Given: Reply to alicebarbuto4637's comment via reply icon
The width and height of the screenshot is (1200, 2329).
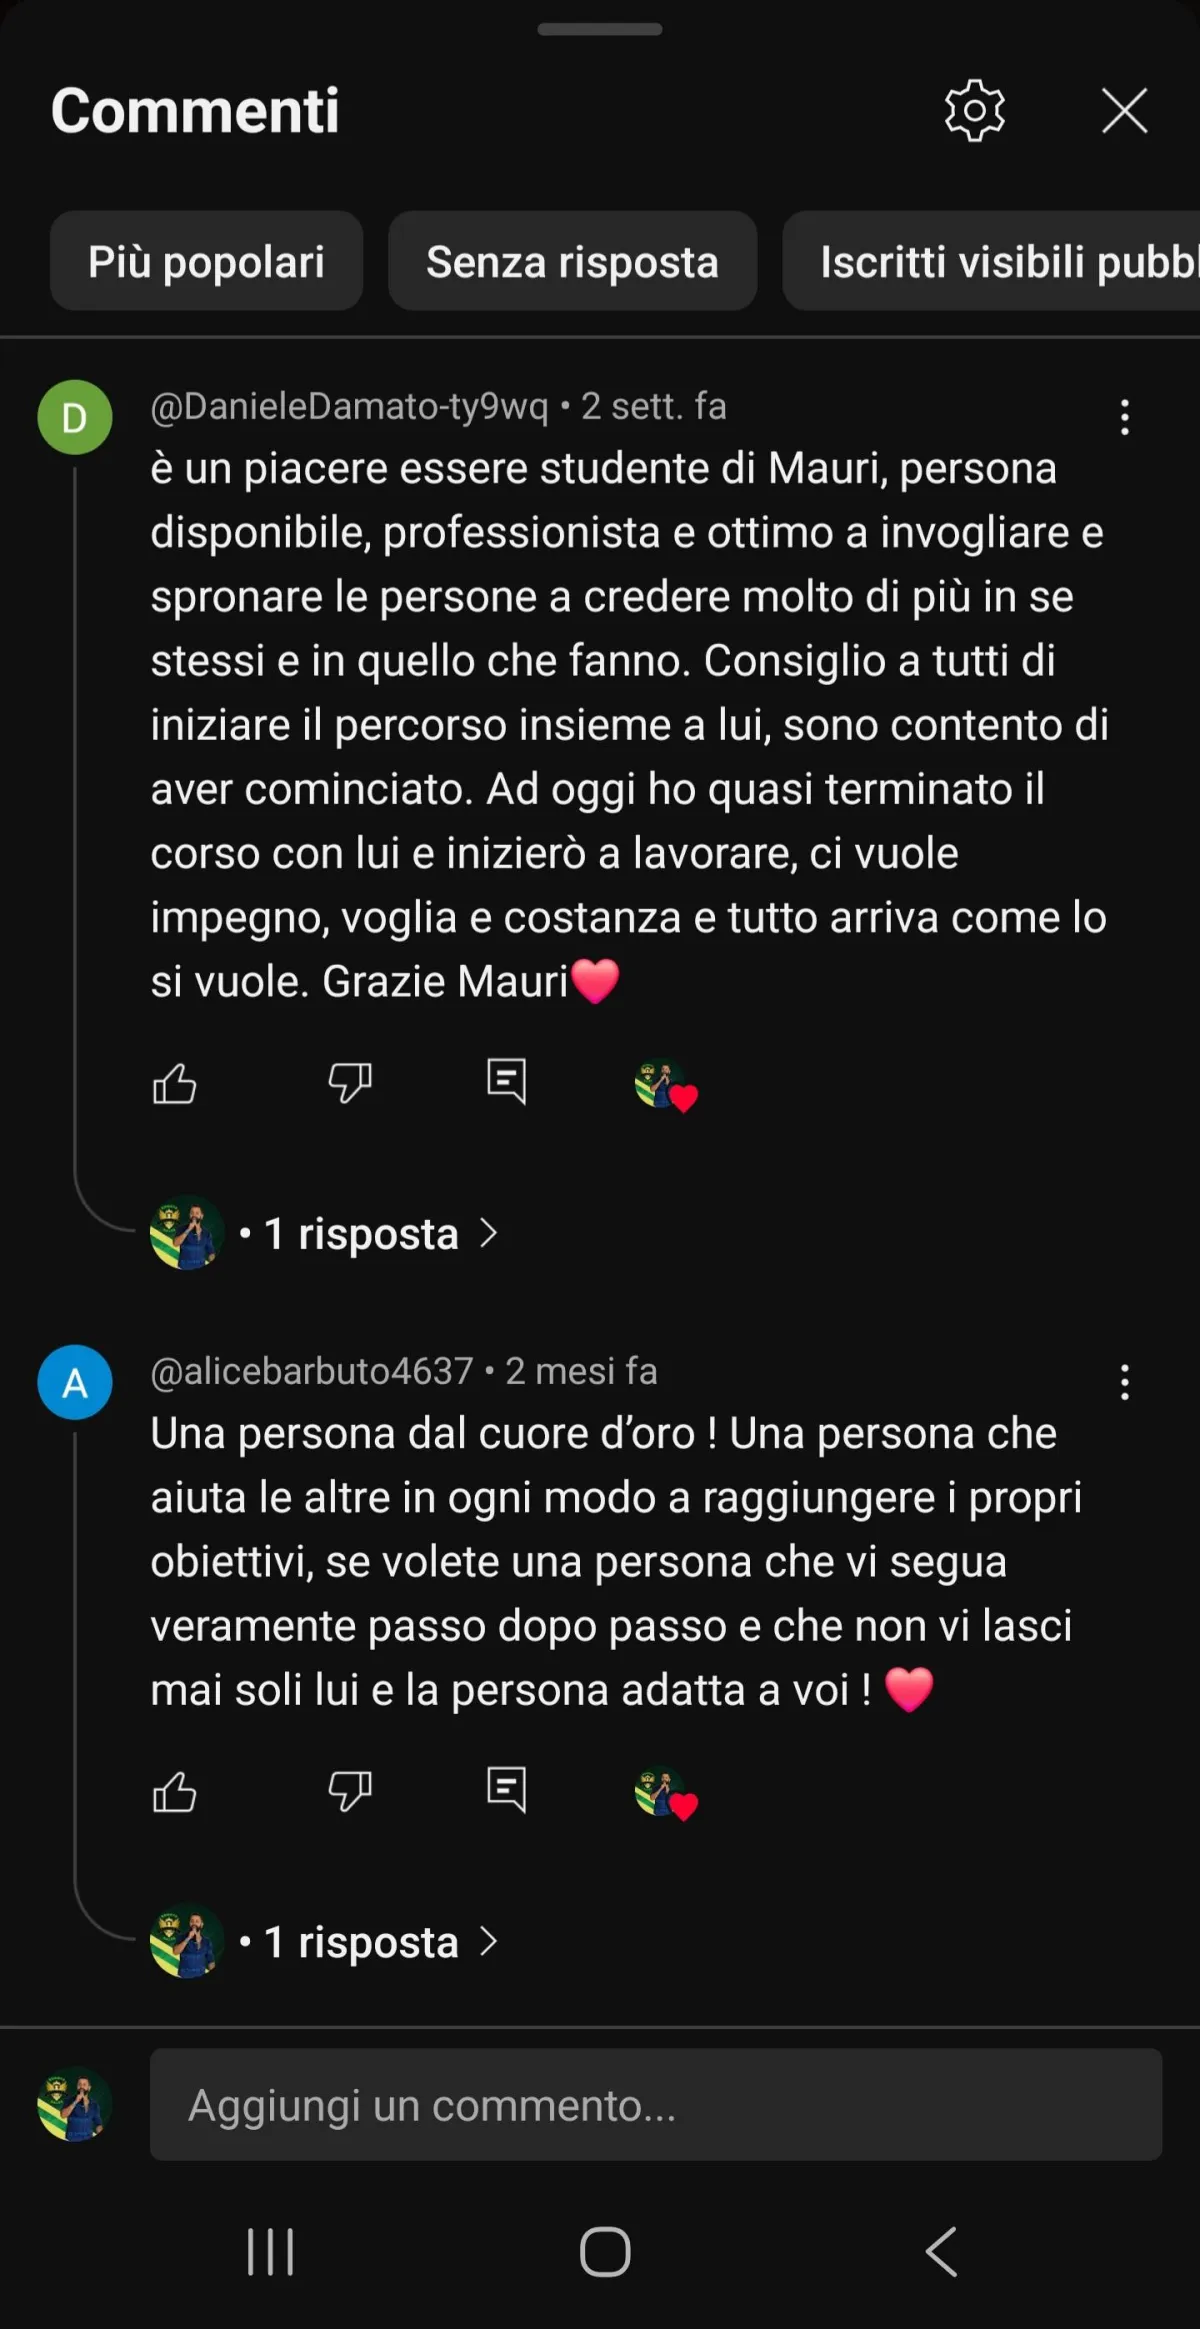Looking at the screenshot, I should [506, 1789].
